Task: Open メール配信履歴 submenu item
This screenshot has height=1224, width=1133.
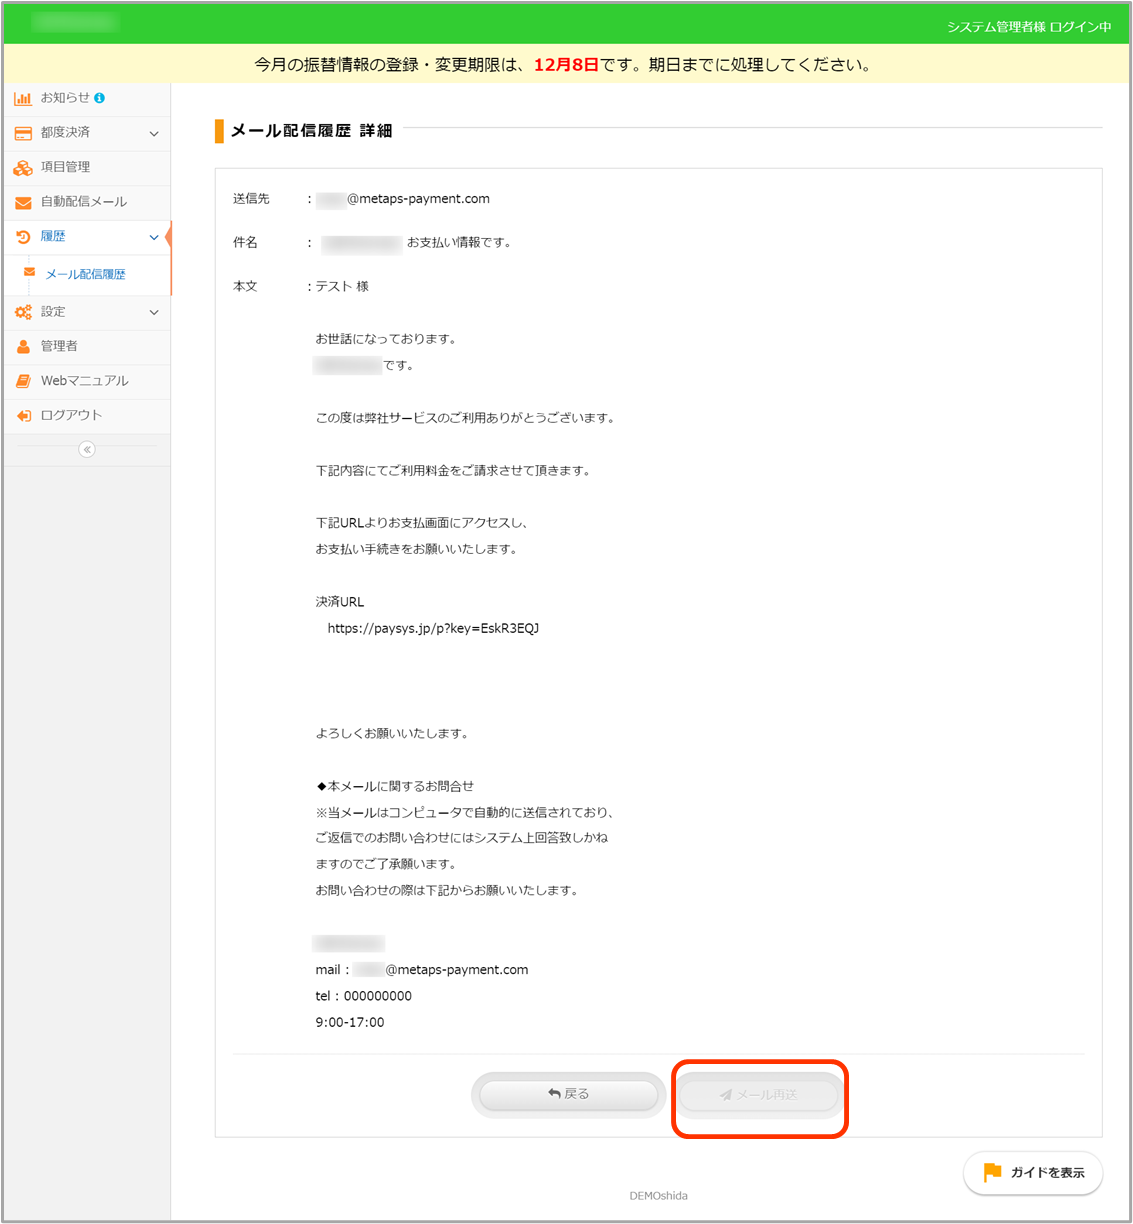Action: coord(85,274)
